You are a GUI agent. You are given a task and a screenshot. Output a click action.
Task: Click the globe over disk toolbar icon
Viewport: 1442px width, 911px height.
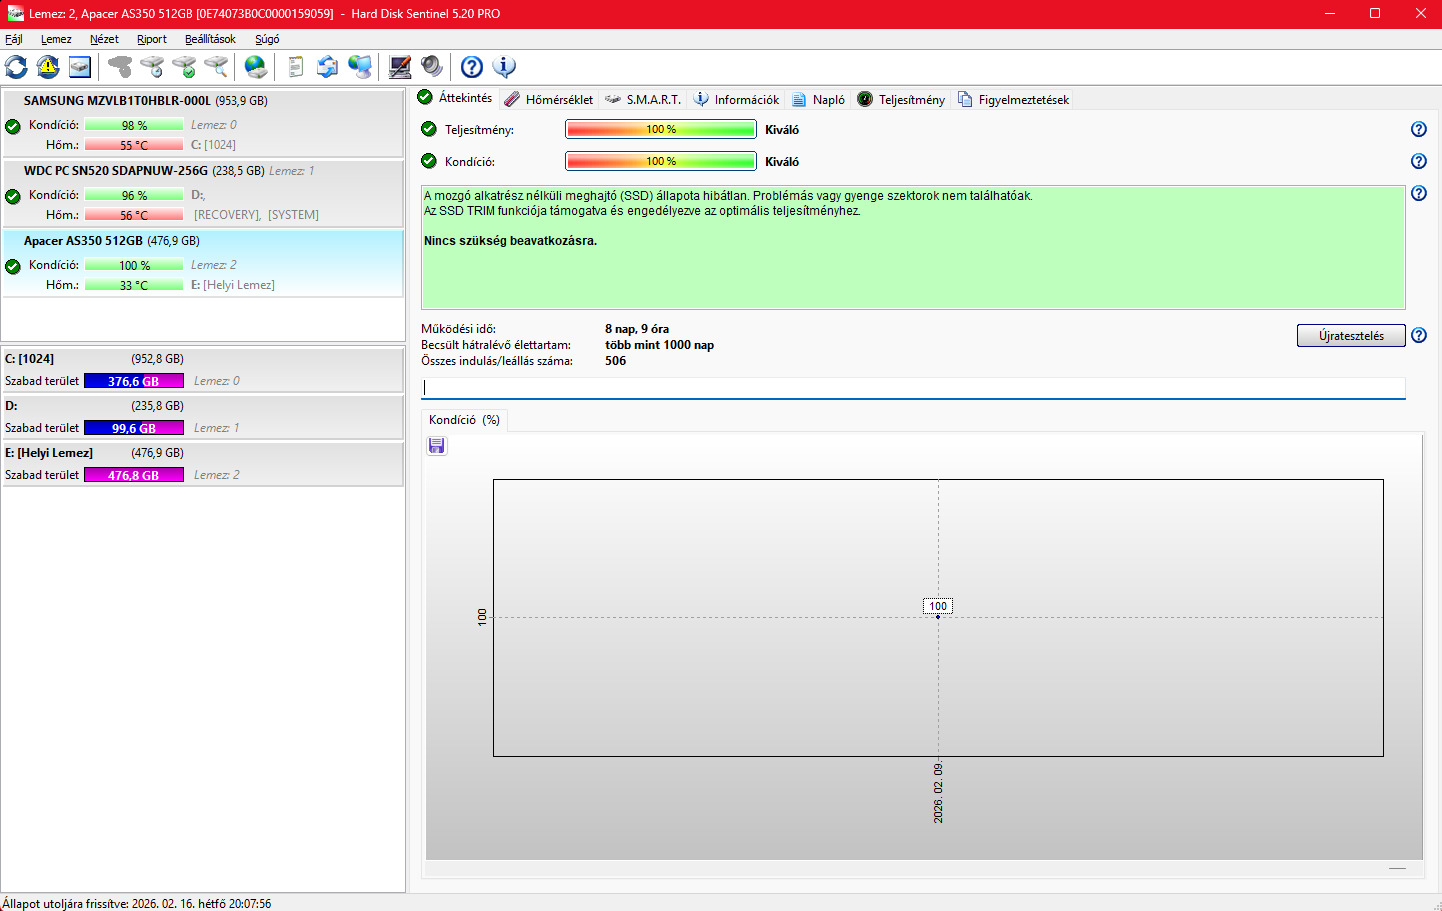tap(256, 67)
